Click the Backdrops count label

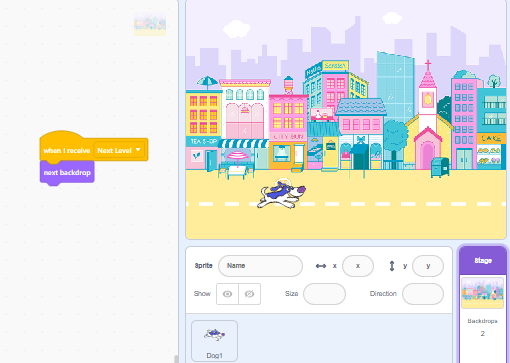(482, 321)
